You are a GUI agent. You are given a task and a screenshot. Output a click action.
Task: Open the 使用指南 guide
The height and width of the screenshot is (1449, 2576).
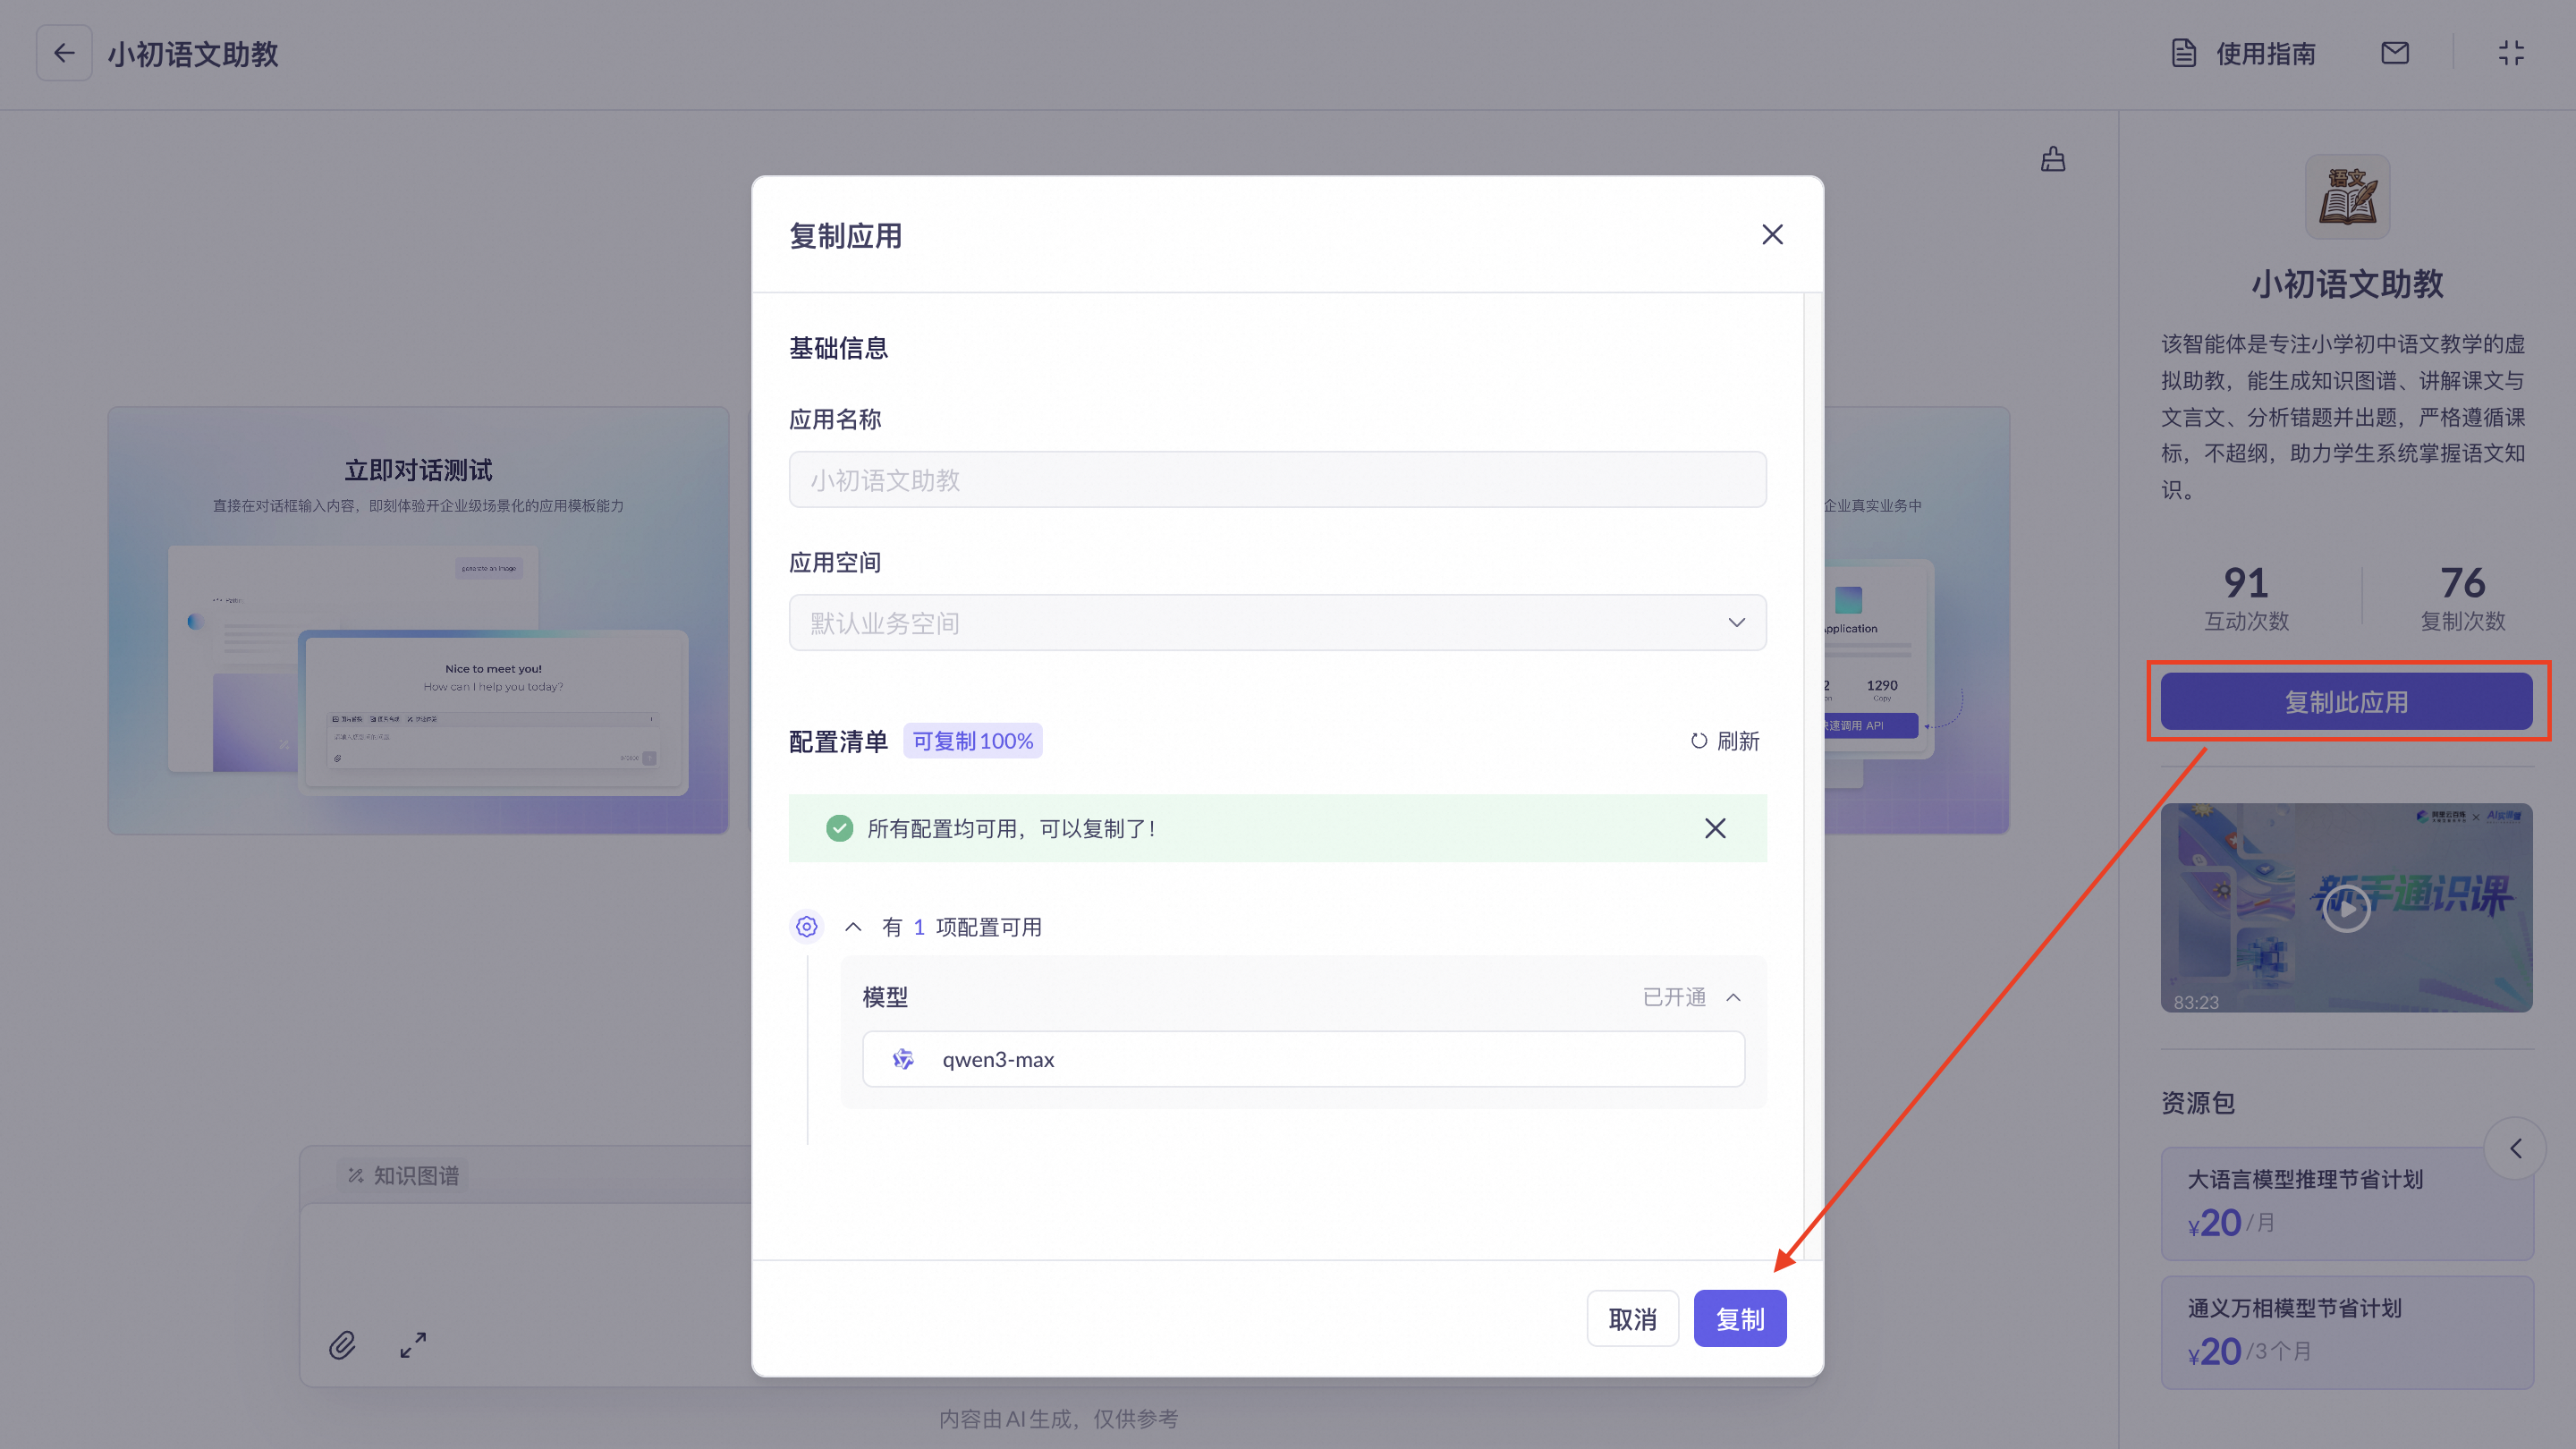pos(2245,53)
